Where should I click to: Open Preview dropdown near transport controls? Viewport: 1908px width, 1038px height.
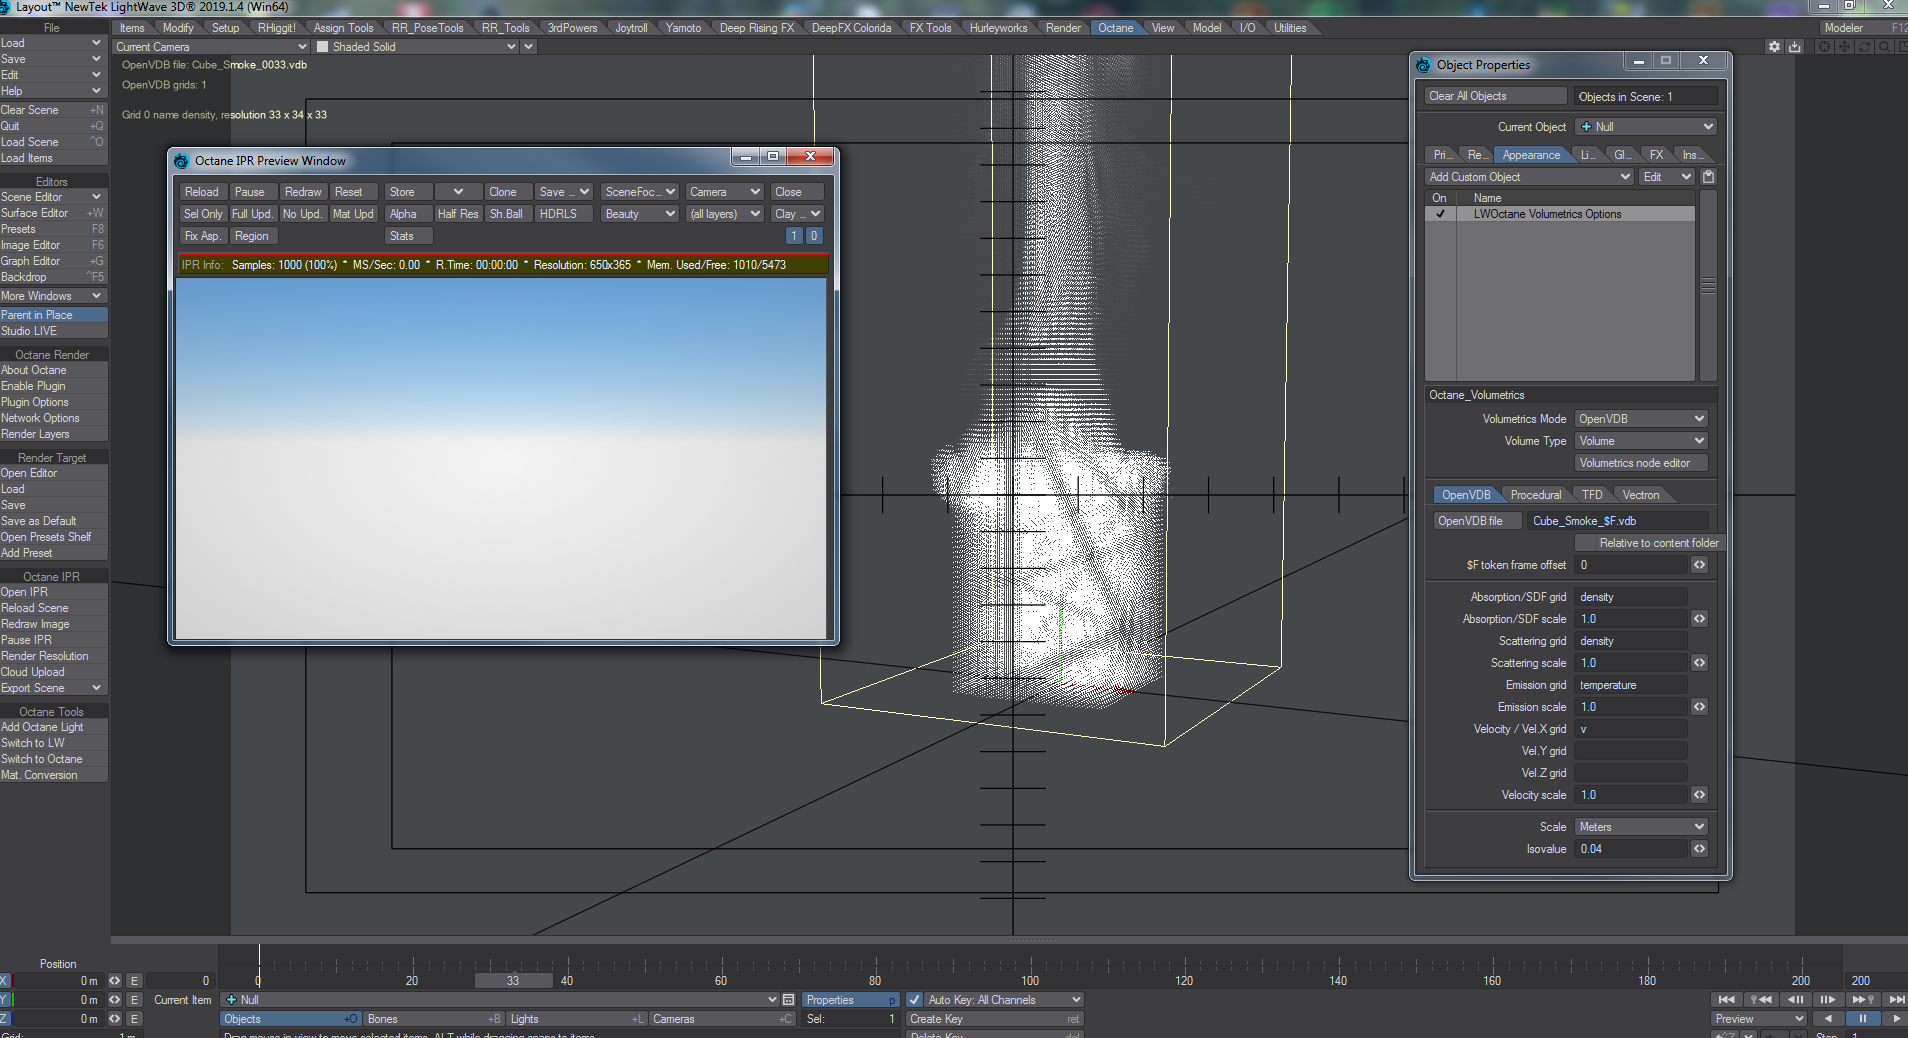click(1759, 1019)
